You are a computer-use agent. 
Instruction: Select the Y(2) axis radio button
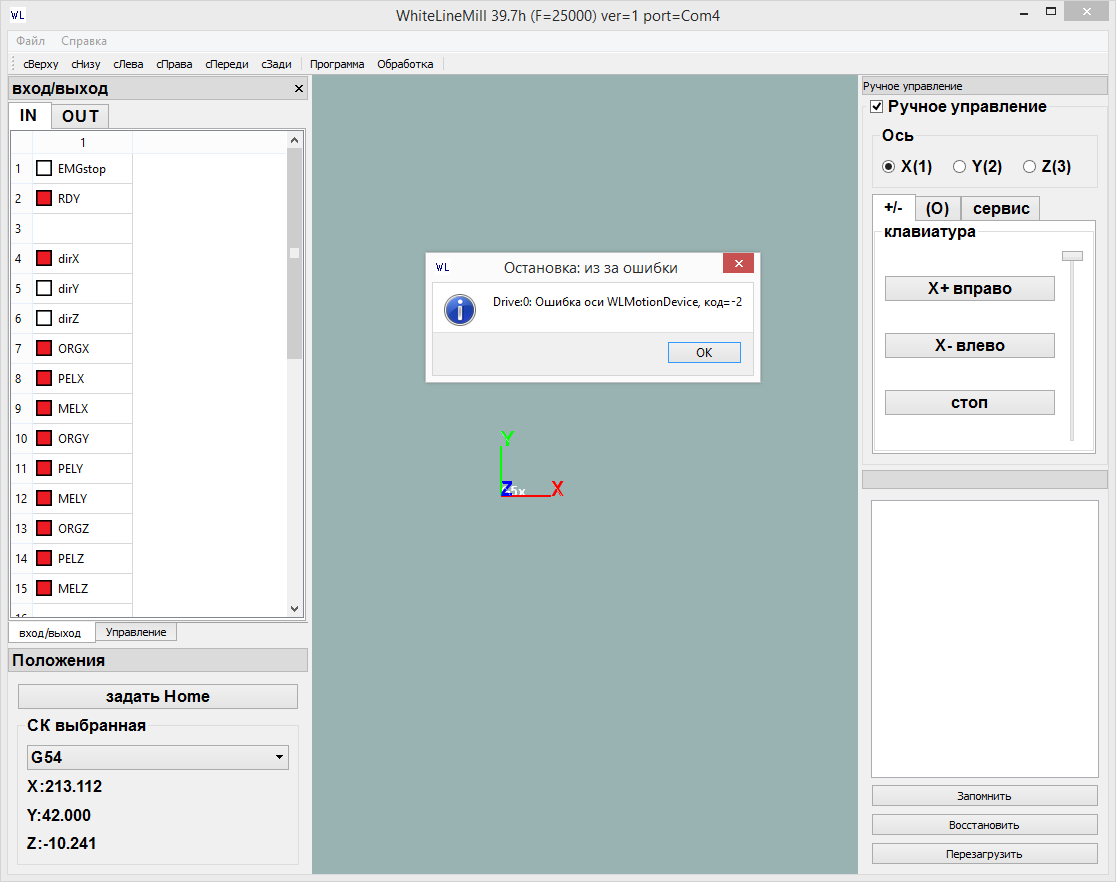pos(959,167)
